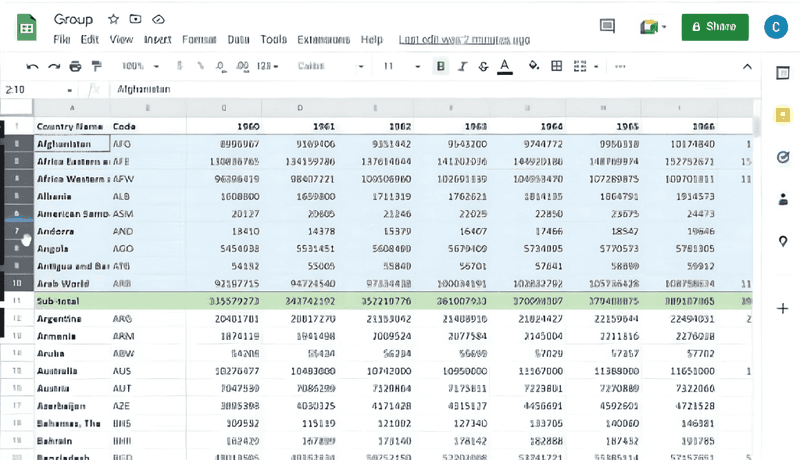Format as currency
Viewport: 800px width, 460px height.
point(180,66)
